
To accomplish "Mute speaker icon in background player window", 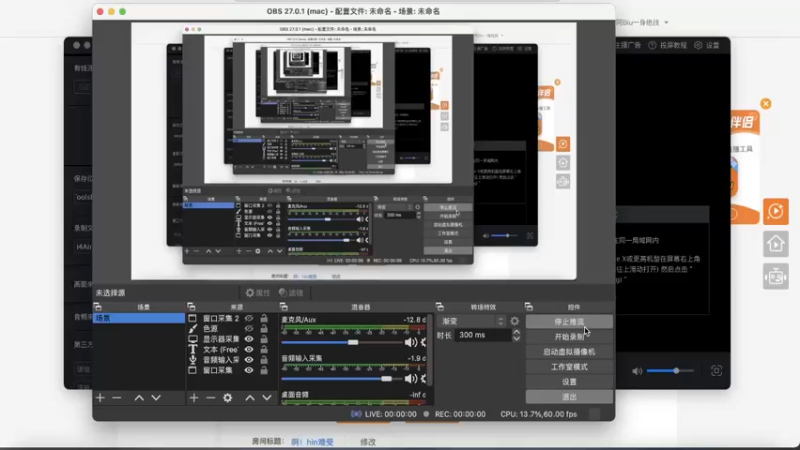I will click(637, 371).
